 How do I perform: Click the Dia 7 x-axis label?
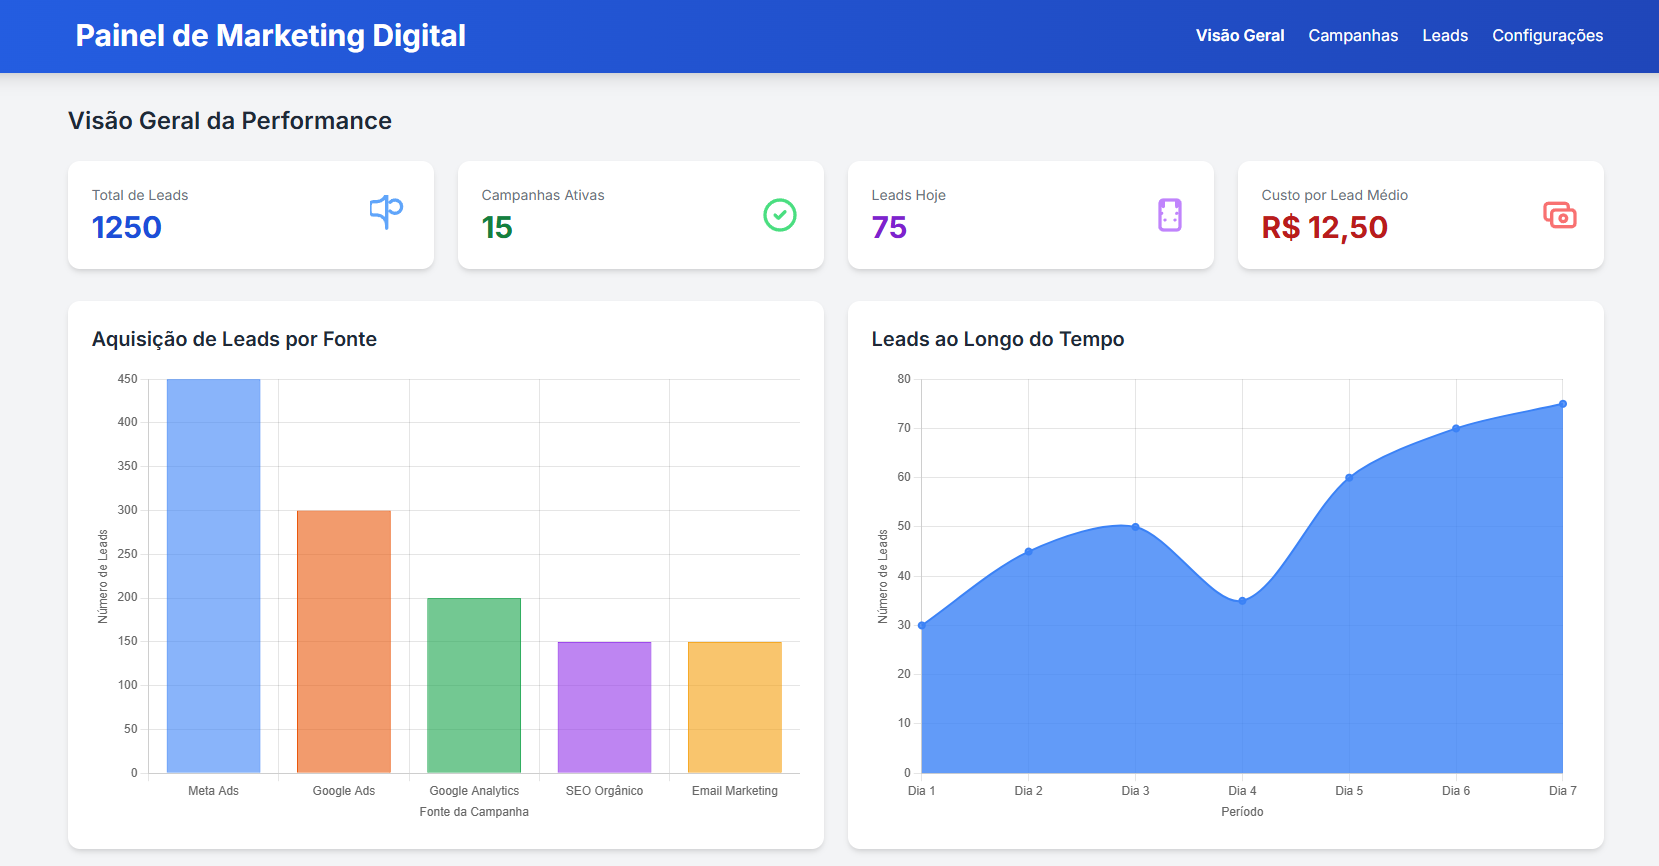click(x=1562, y=791)
